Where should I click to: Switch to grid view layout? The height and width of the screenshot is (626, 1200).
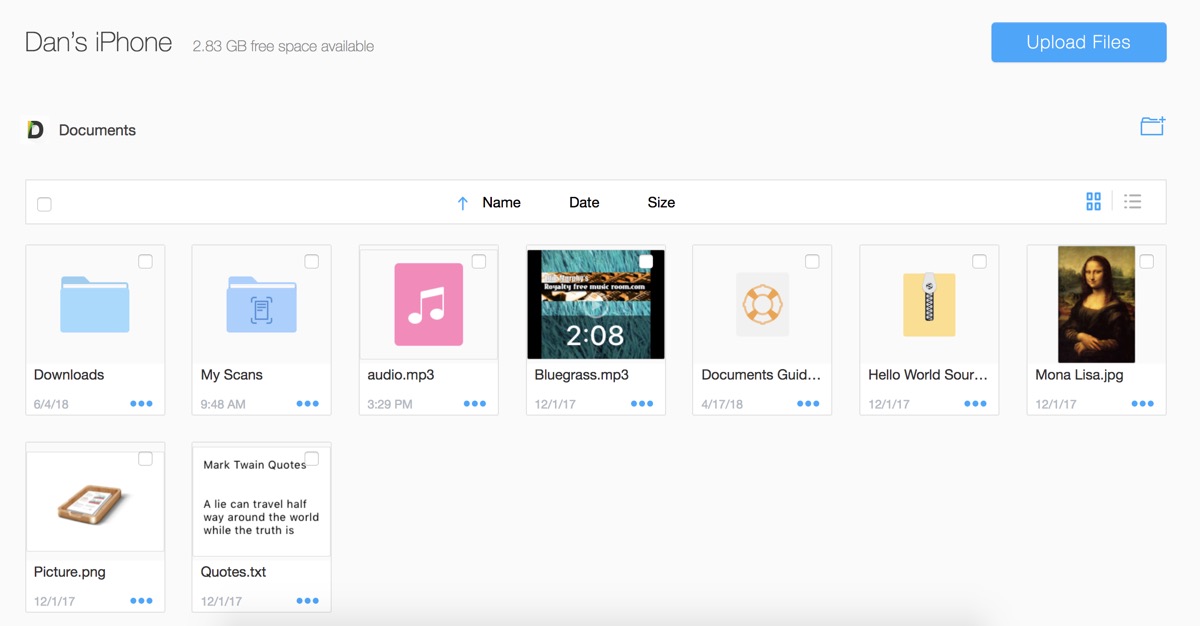[x=1093, y=202]
